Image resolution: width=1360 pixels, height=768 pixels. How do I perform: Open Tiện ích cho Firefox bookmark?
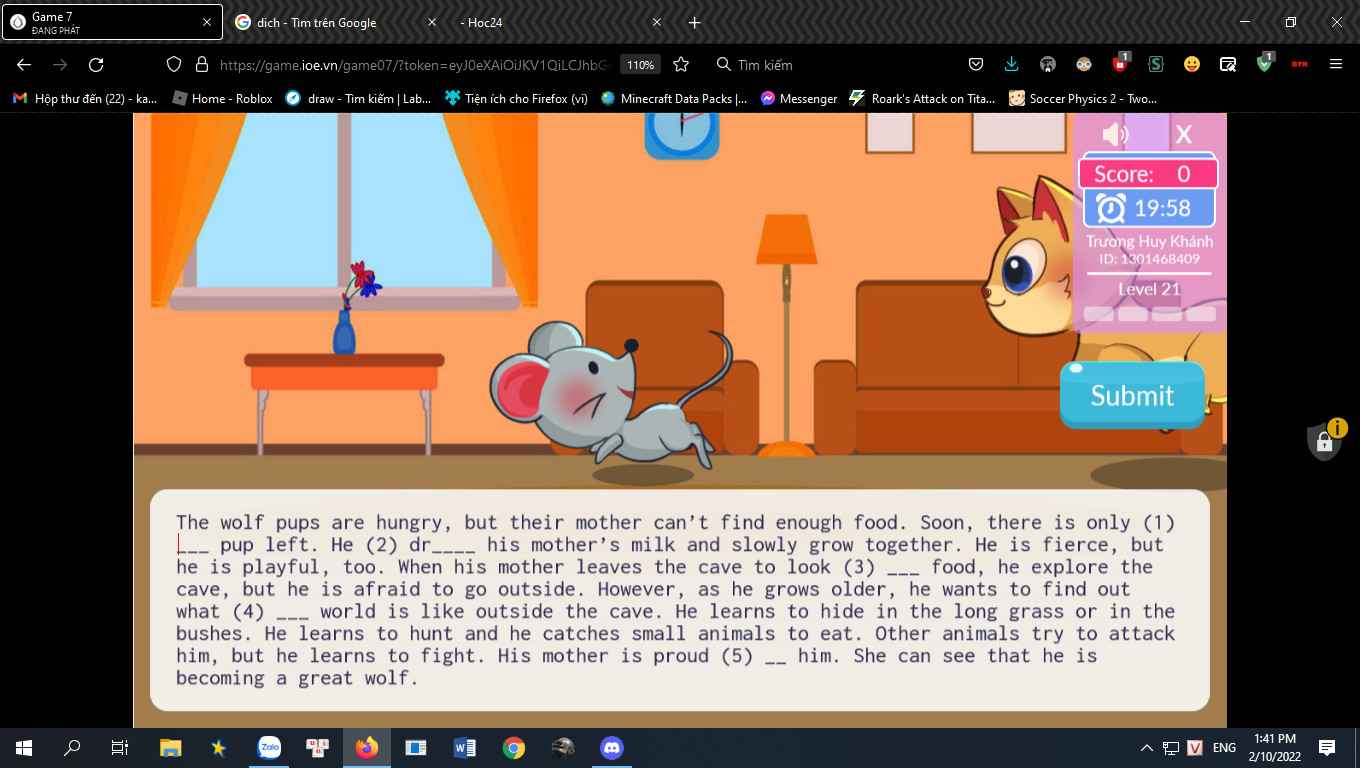[516, 98]
